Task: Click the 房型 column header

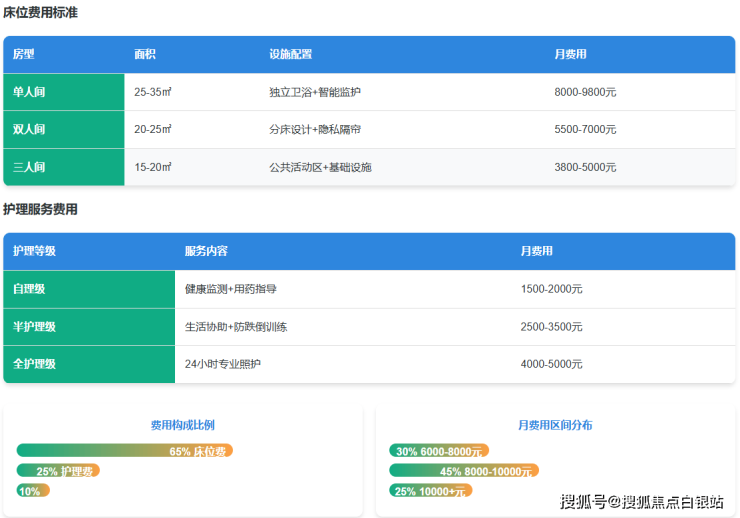Action: click(x=24, y=54)
